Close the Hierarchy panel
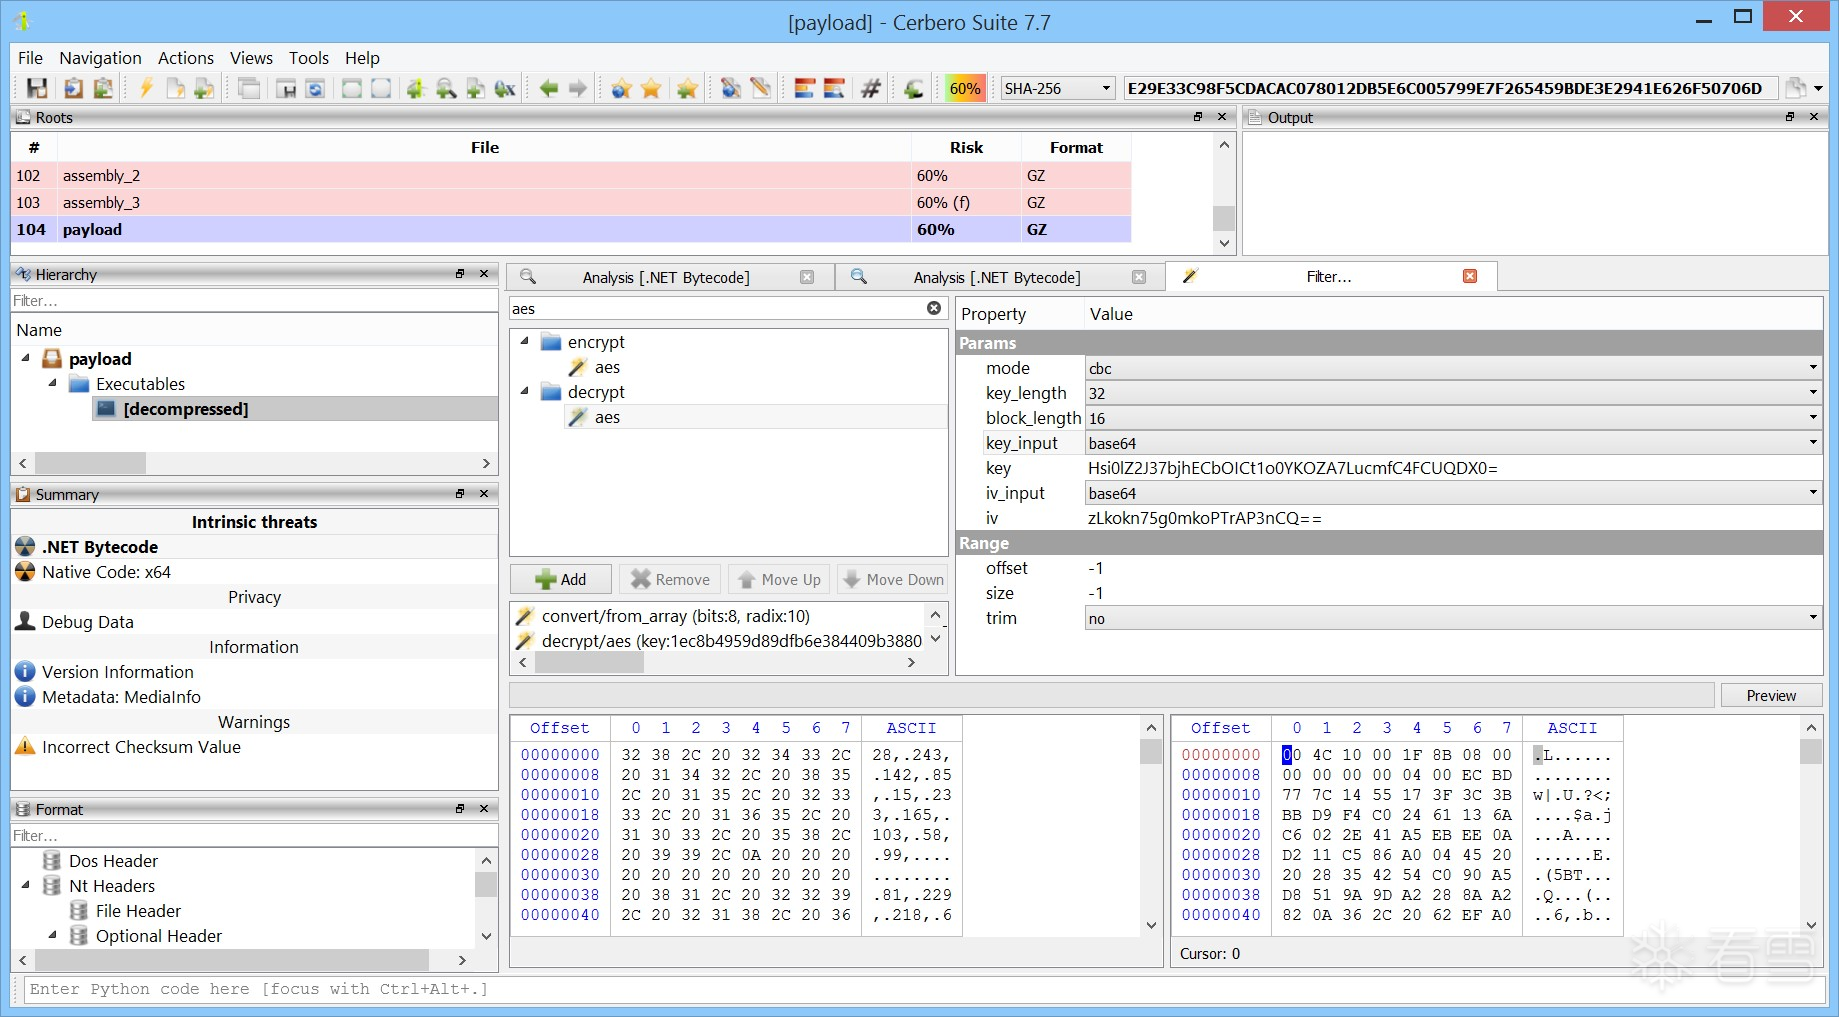This screenshot has height=1017, width=1839. pos(484,274)
